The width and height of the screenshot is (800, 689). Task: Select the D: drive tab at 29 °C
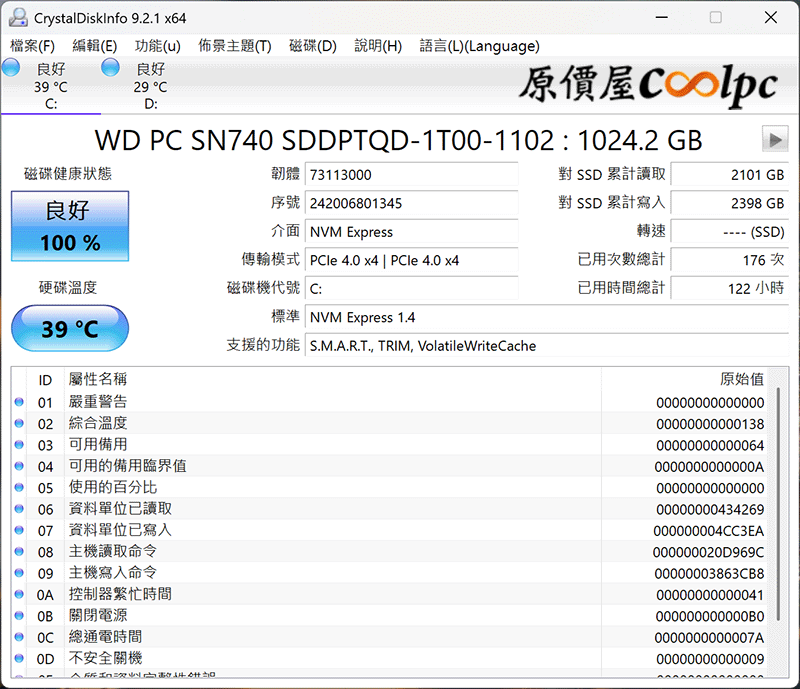(151, 86)
